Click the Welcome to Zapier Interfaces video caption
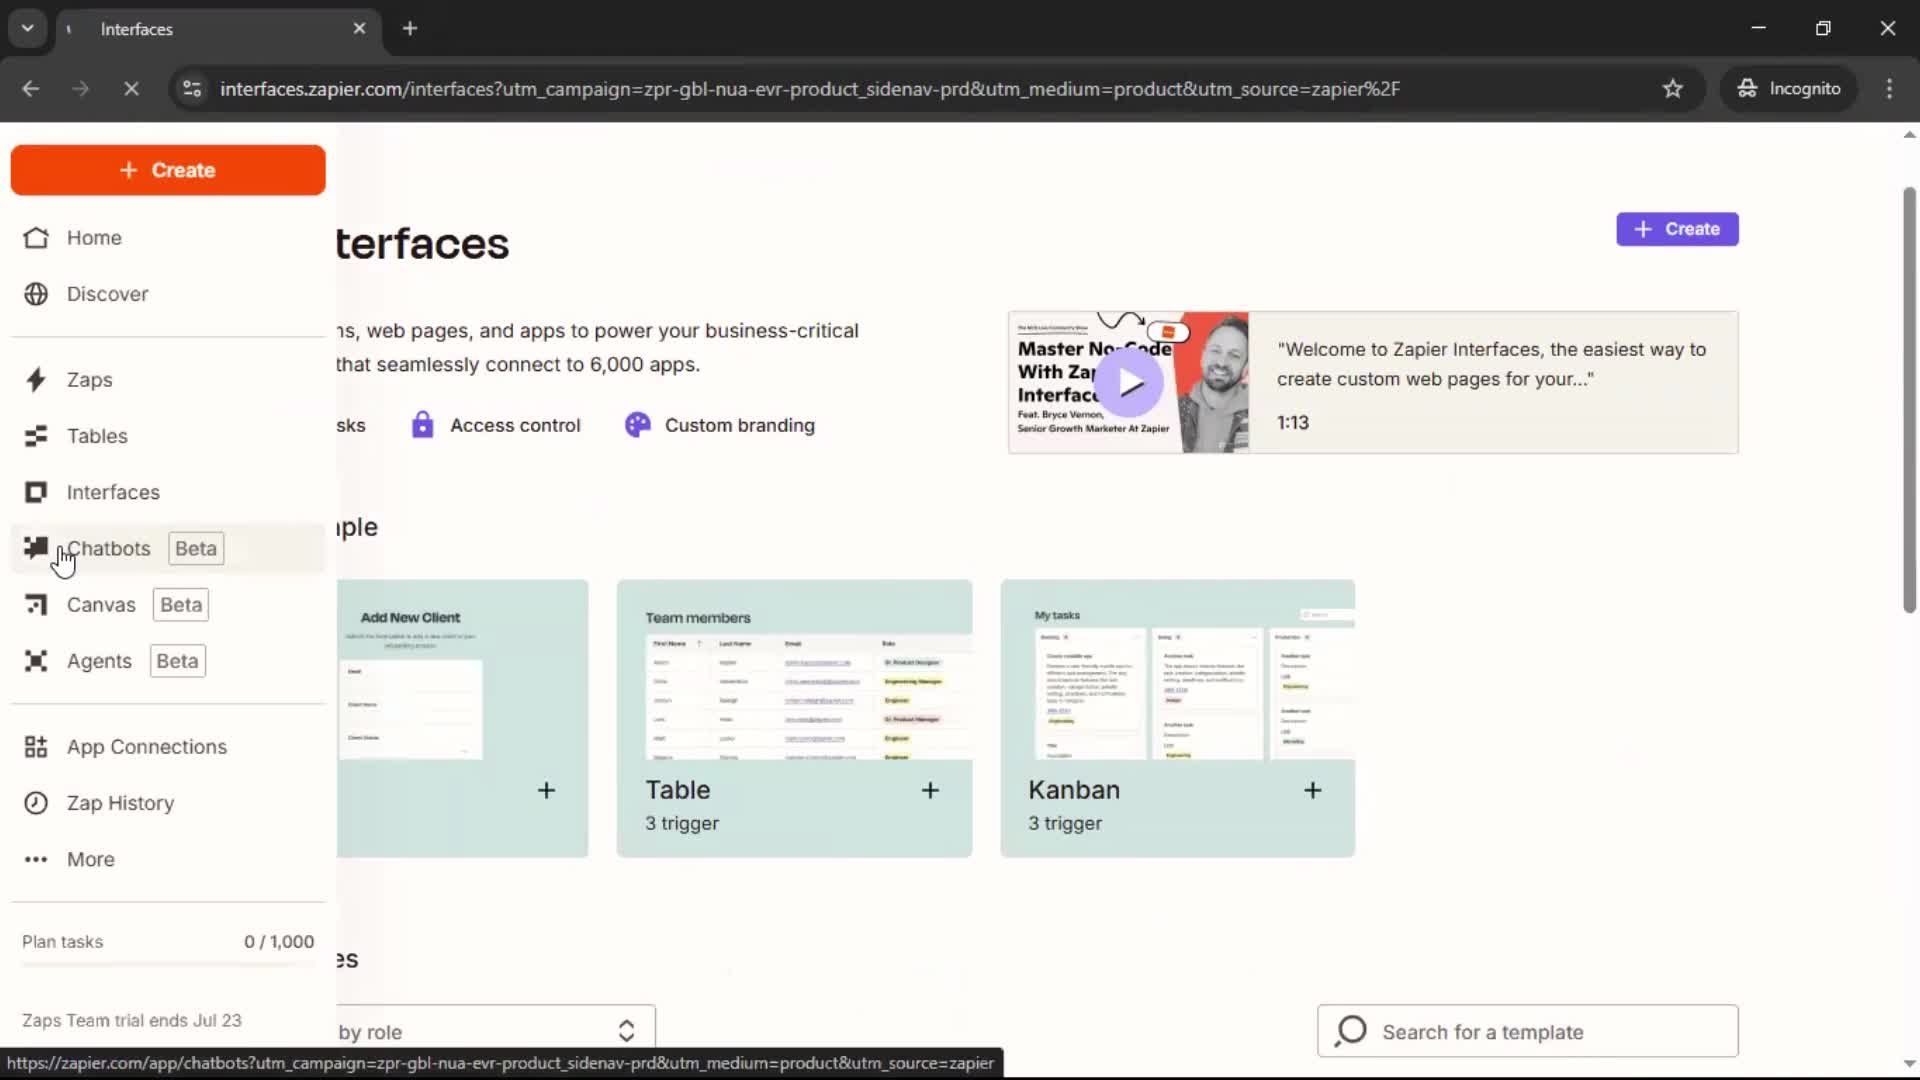The height and width of the screenshot is (1080, 1920). coord(1492,364)
